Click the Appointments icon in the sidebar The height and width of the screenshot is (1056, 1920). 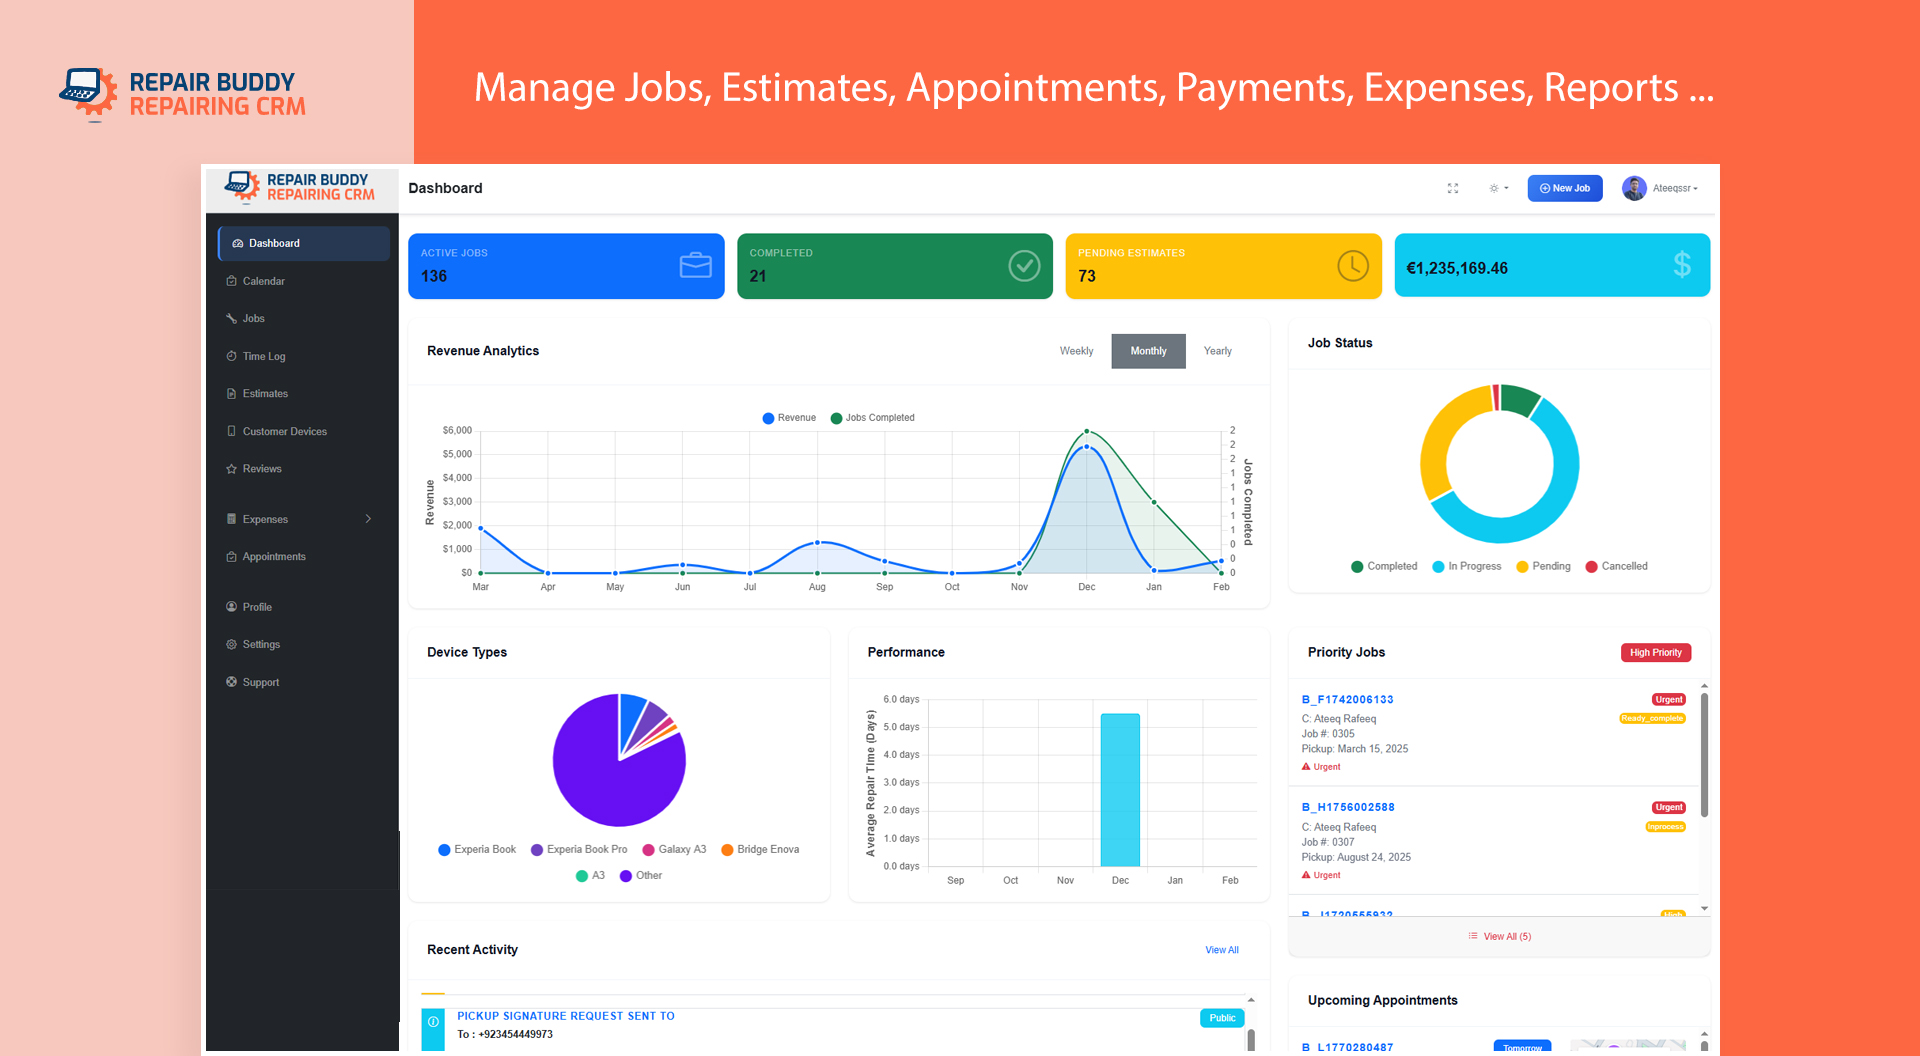click(x=232, y=557)
